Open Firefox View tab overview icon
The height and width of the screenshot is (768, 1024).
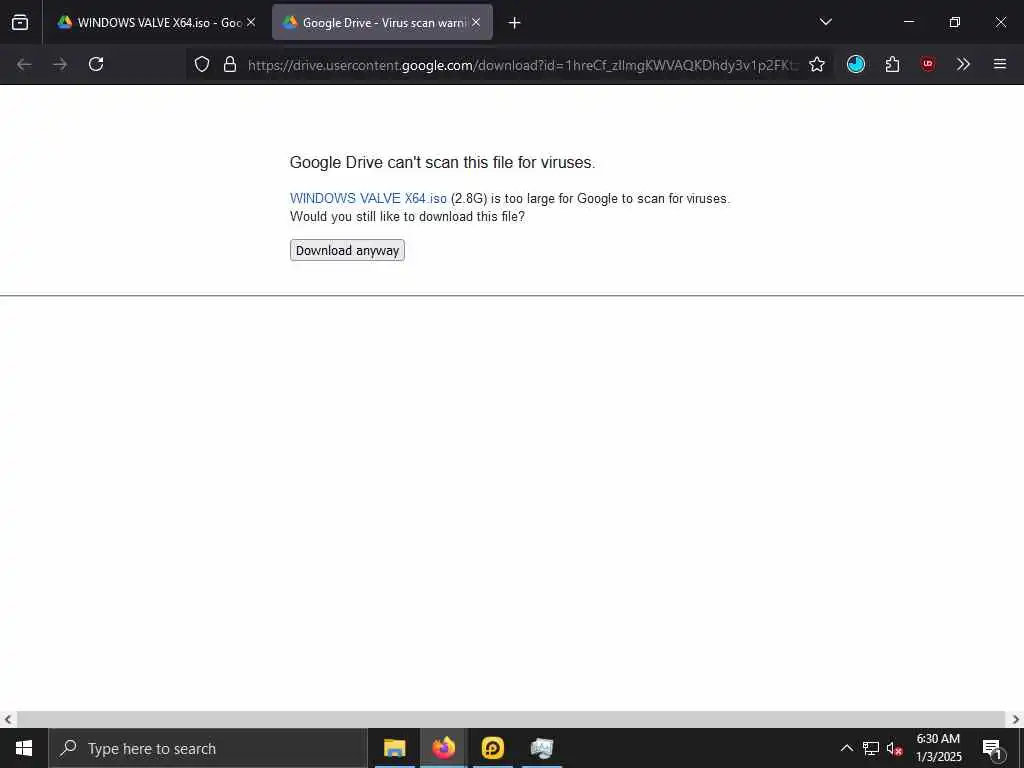coord(20,22)
